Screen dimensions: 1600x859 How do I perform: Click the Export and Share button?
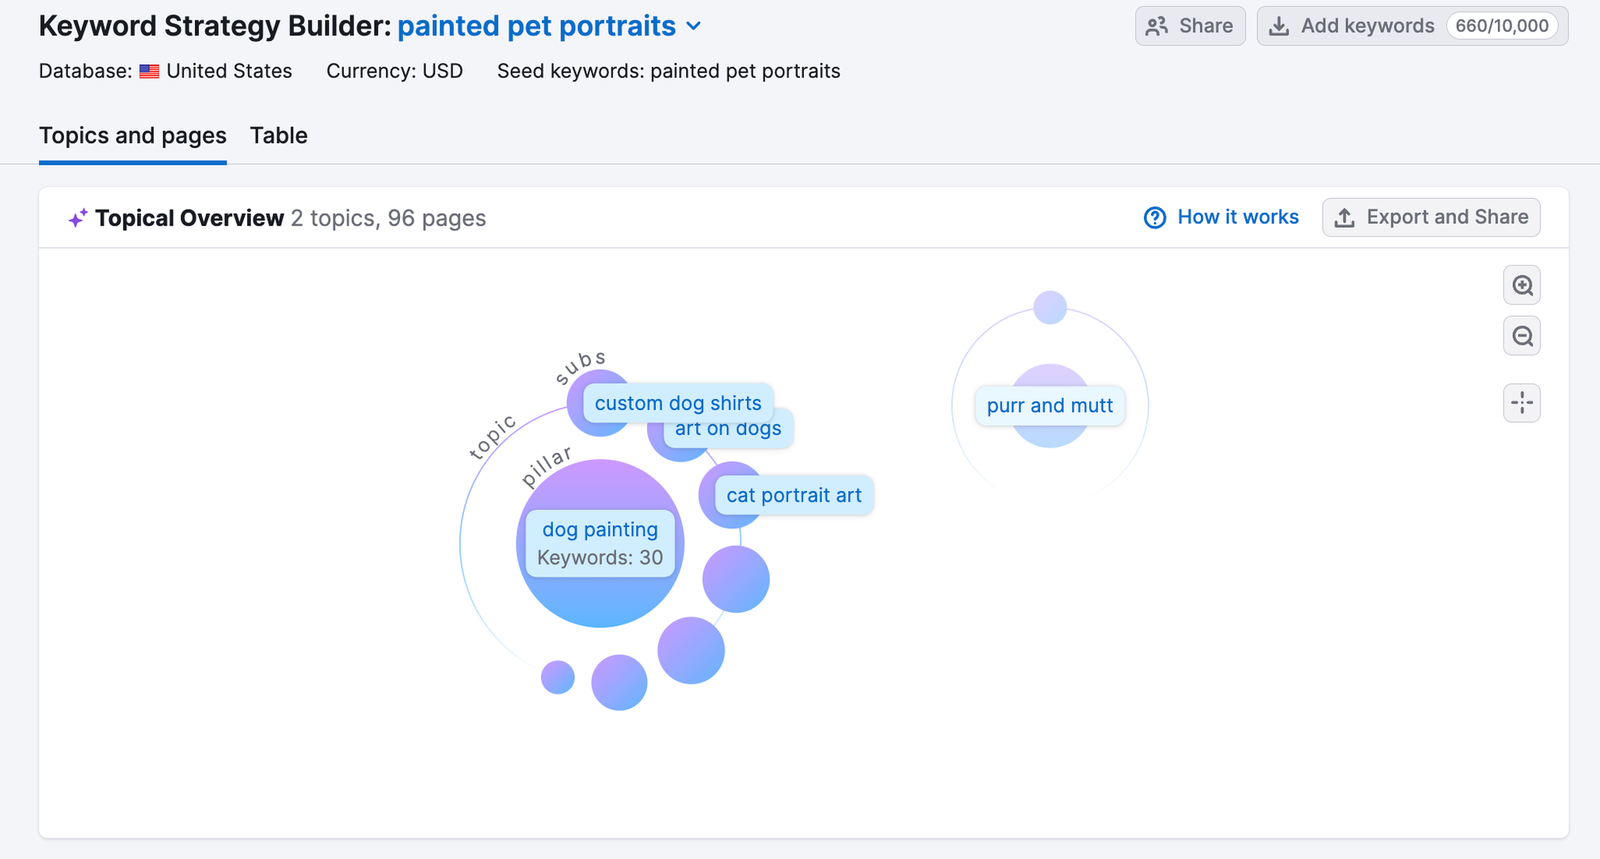coord(1431,217)
